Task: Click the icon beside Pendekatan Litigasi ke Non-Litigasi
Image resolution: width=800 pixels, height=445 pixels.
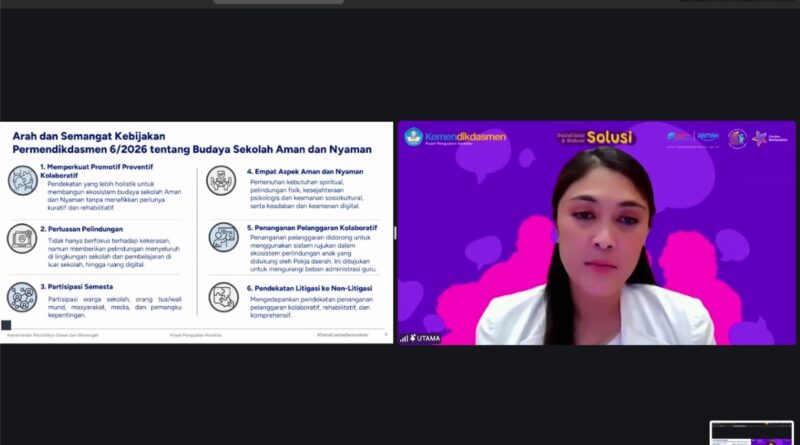Action: (x=221, y=296)
